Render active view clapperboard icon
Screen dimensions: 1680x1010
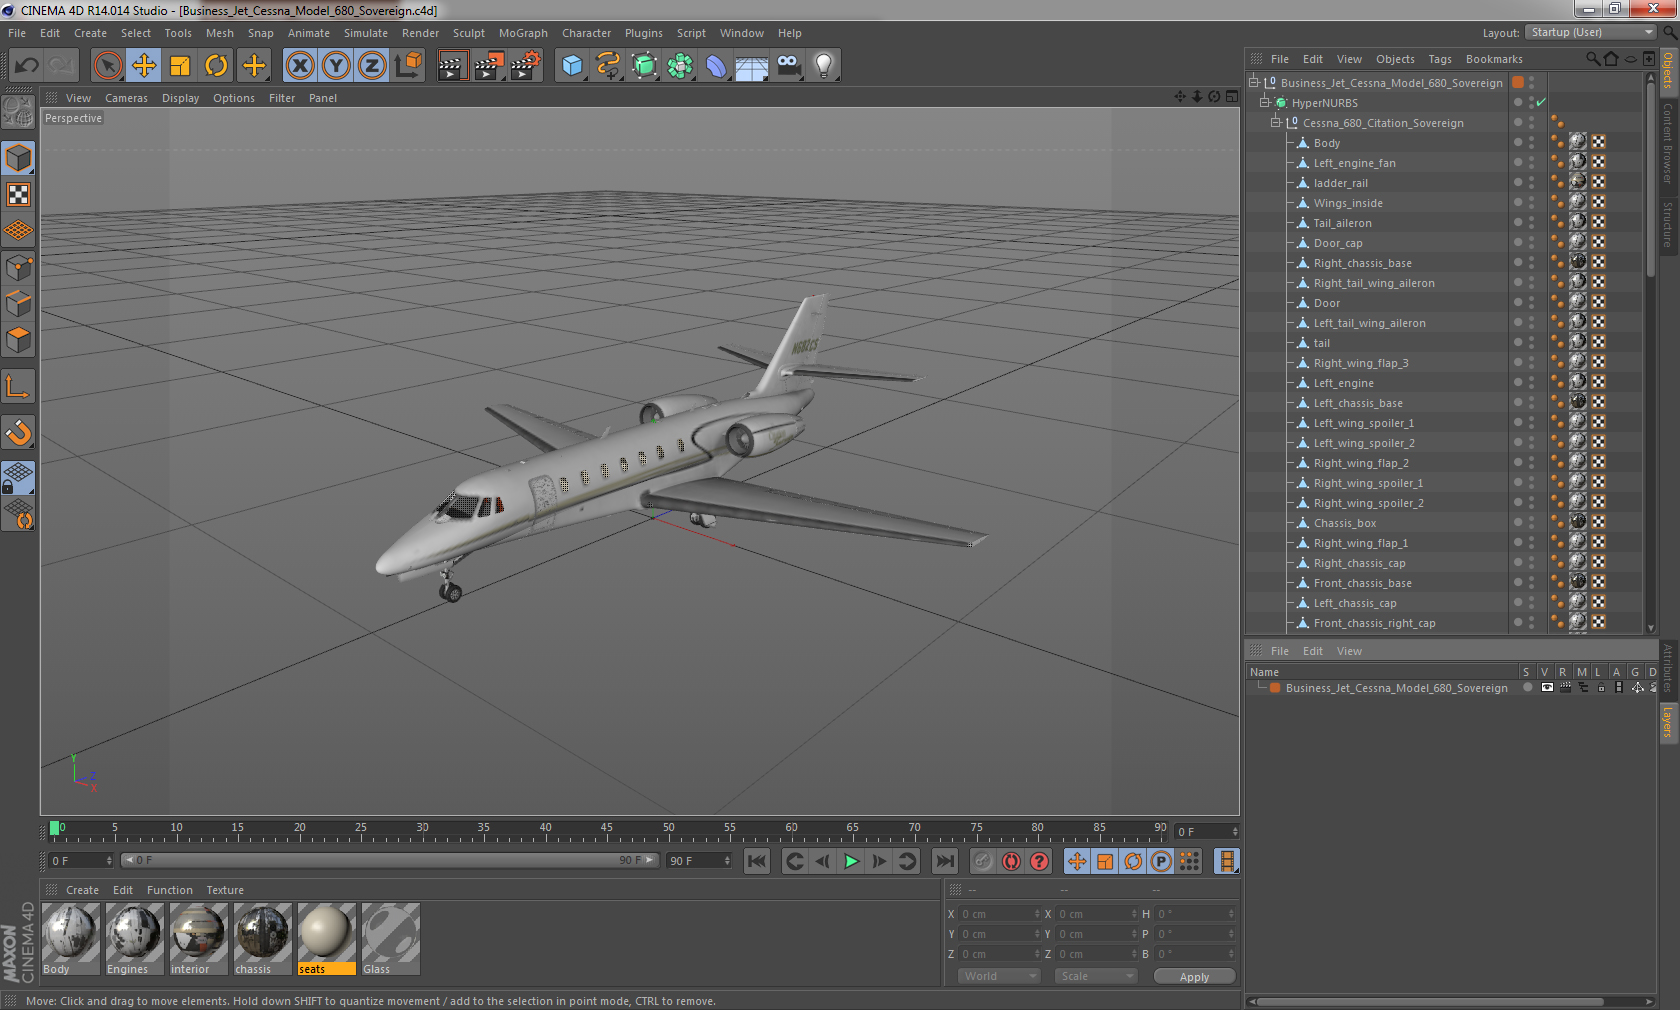point(452,66)
